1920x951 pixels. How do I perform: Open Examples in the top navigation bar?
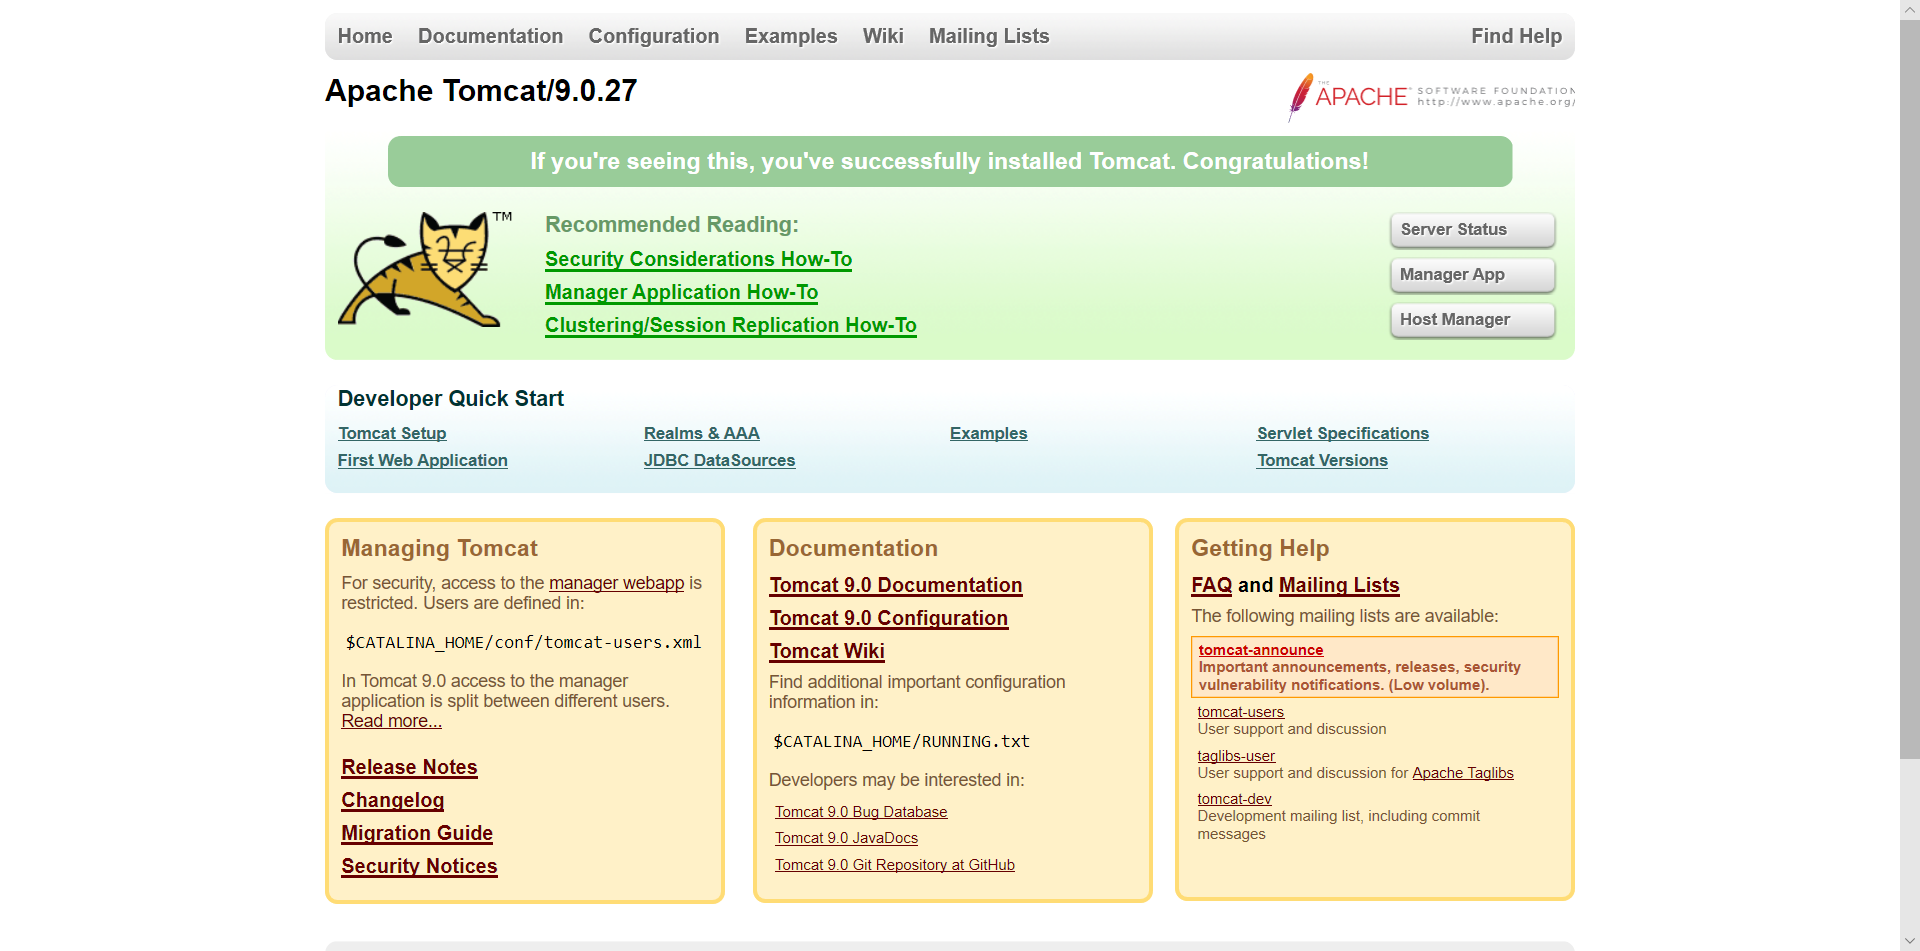point(790,36)
